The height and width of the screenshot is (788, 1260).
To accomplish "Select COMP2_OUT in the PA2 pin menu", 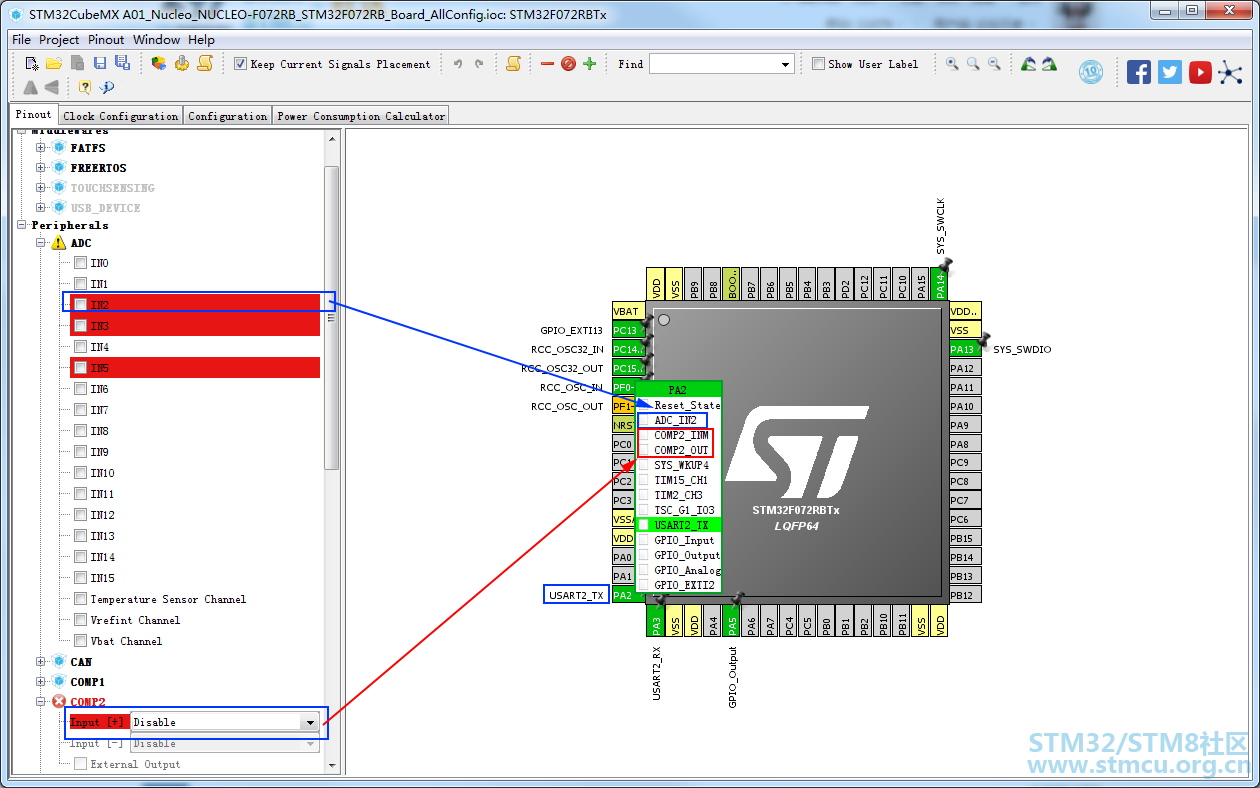I will (681, 450).
